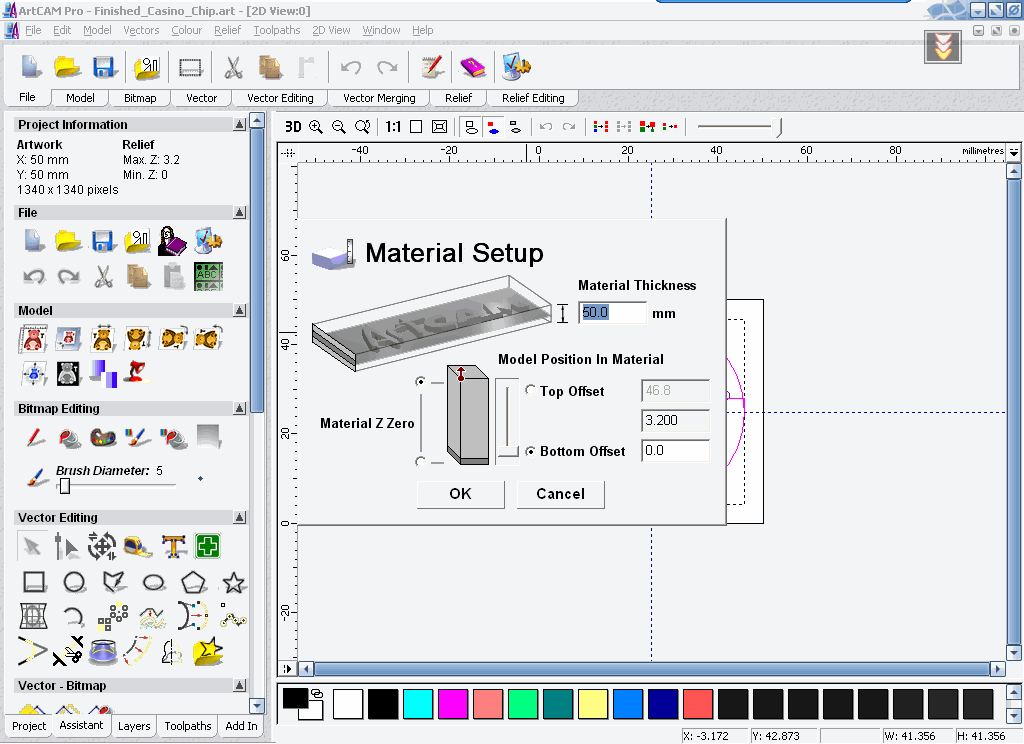This screenshot has width=1024, height=744.
Task: Click the Material Thickness input field
Action: [x=613, y=313]
